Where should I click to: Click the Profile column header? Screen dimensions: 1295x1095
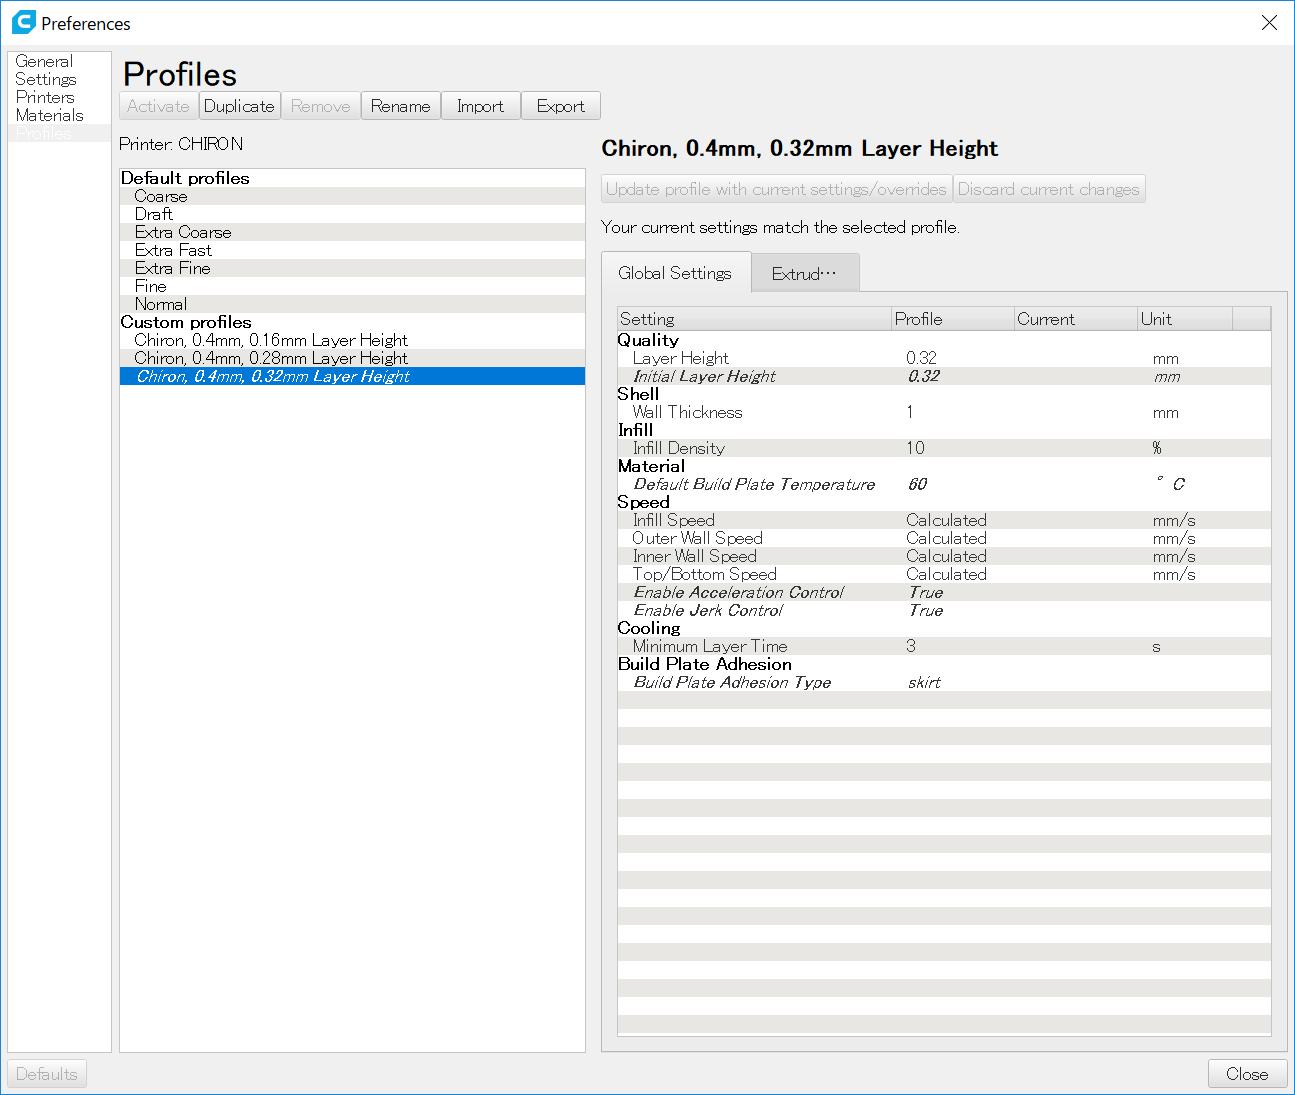pyautogui.click(x=952, y=319)
